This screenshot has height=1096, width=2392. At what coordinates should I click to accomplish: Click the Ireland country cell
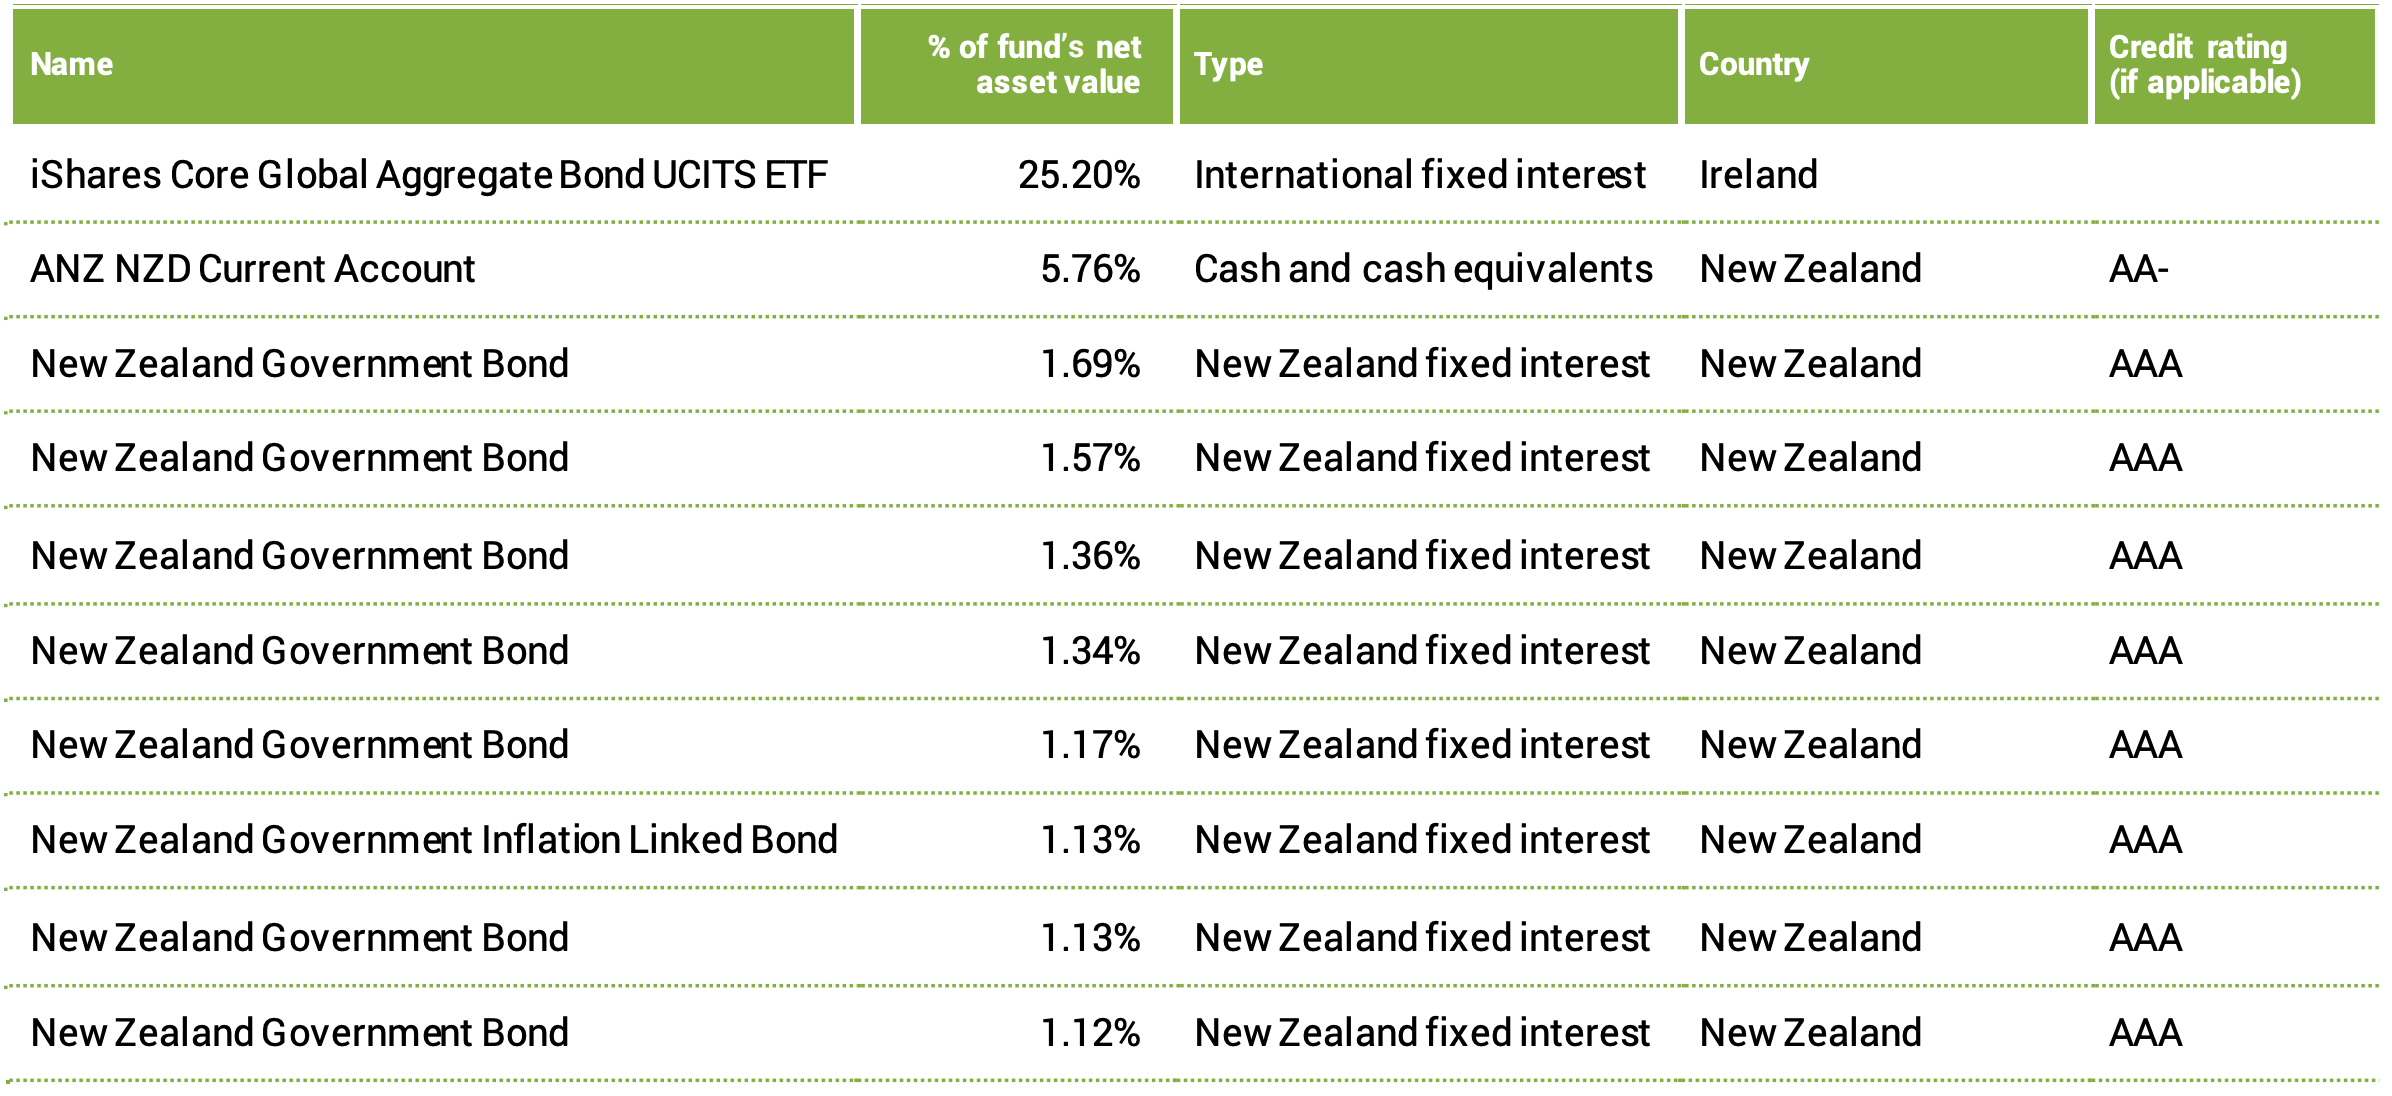tap(1758, 175)
